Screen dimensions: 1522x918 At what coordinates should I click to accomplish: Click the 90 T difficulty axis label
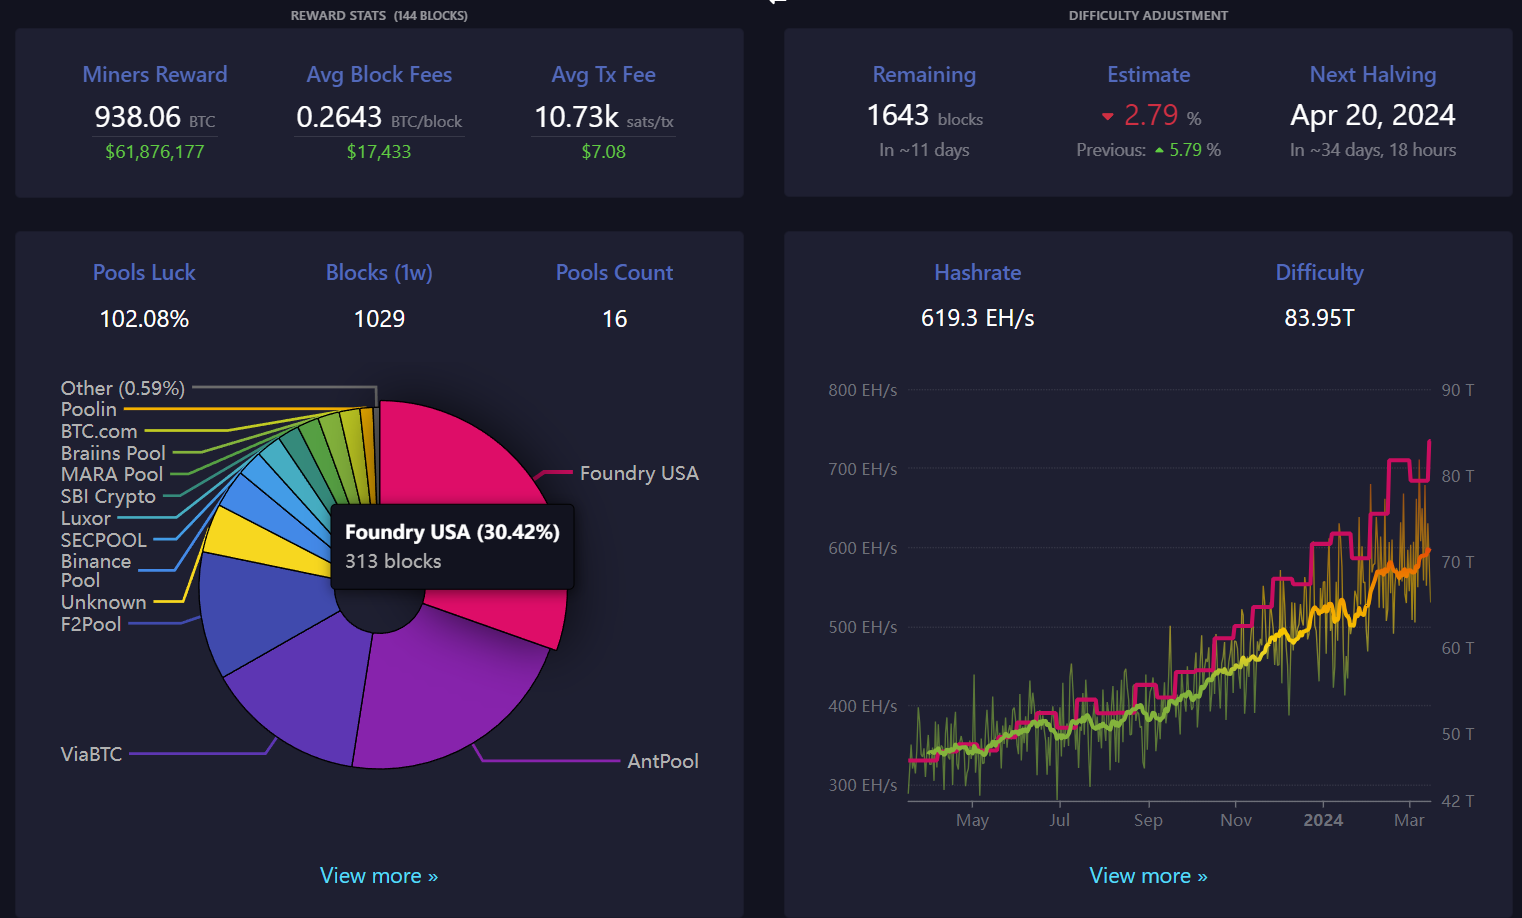(x=1458, y=390)
